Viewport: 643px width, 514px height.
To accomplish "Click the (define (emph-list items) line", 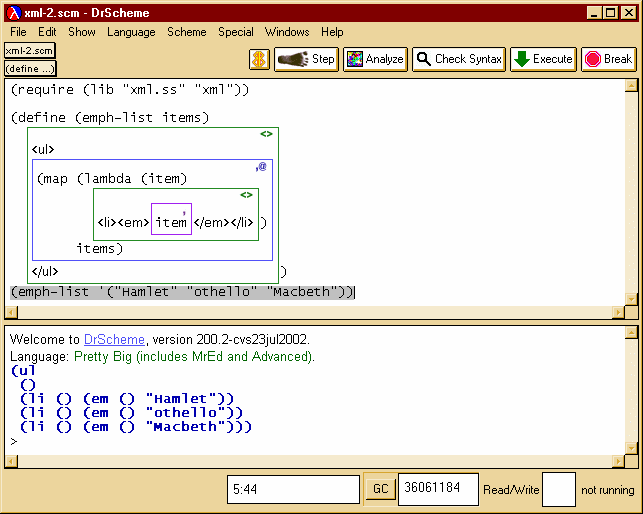I will [110, 118].
